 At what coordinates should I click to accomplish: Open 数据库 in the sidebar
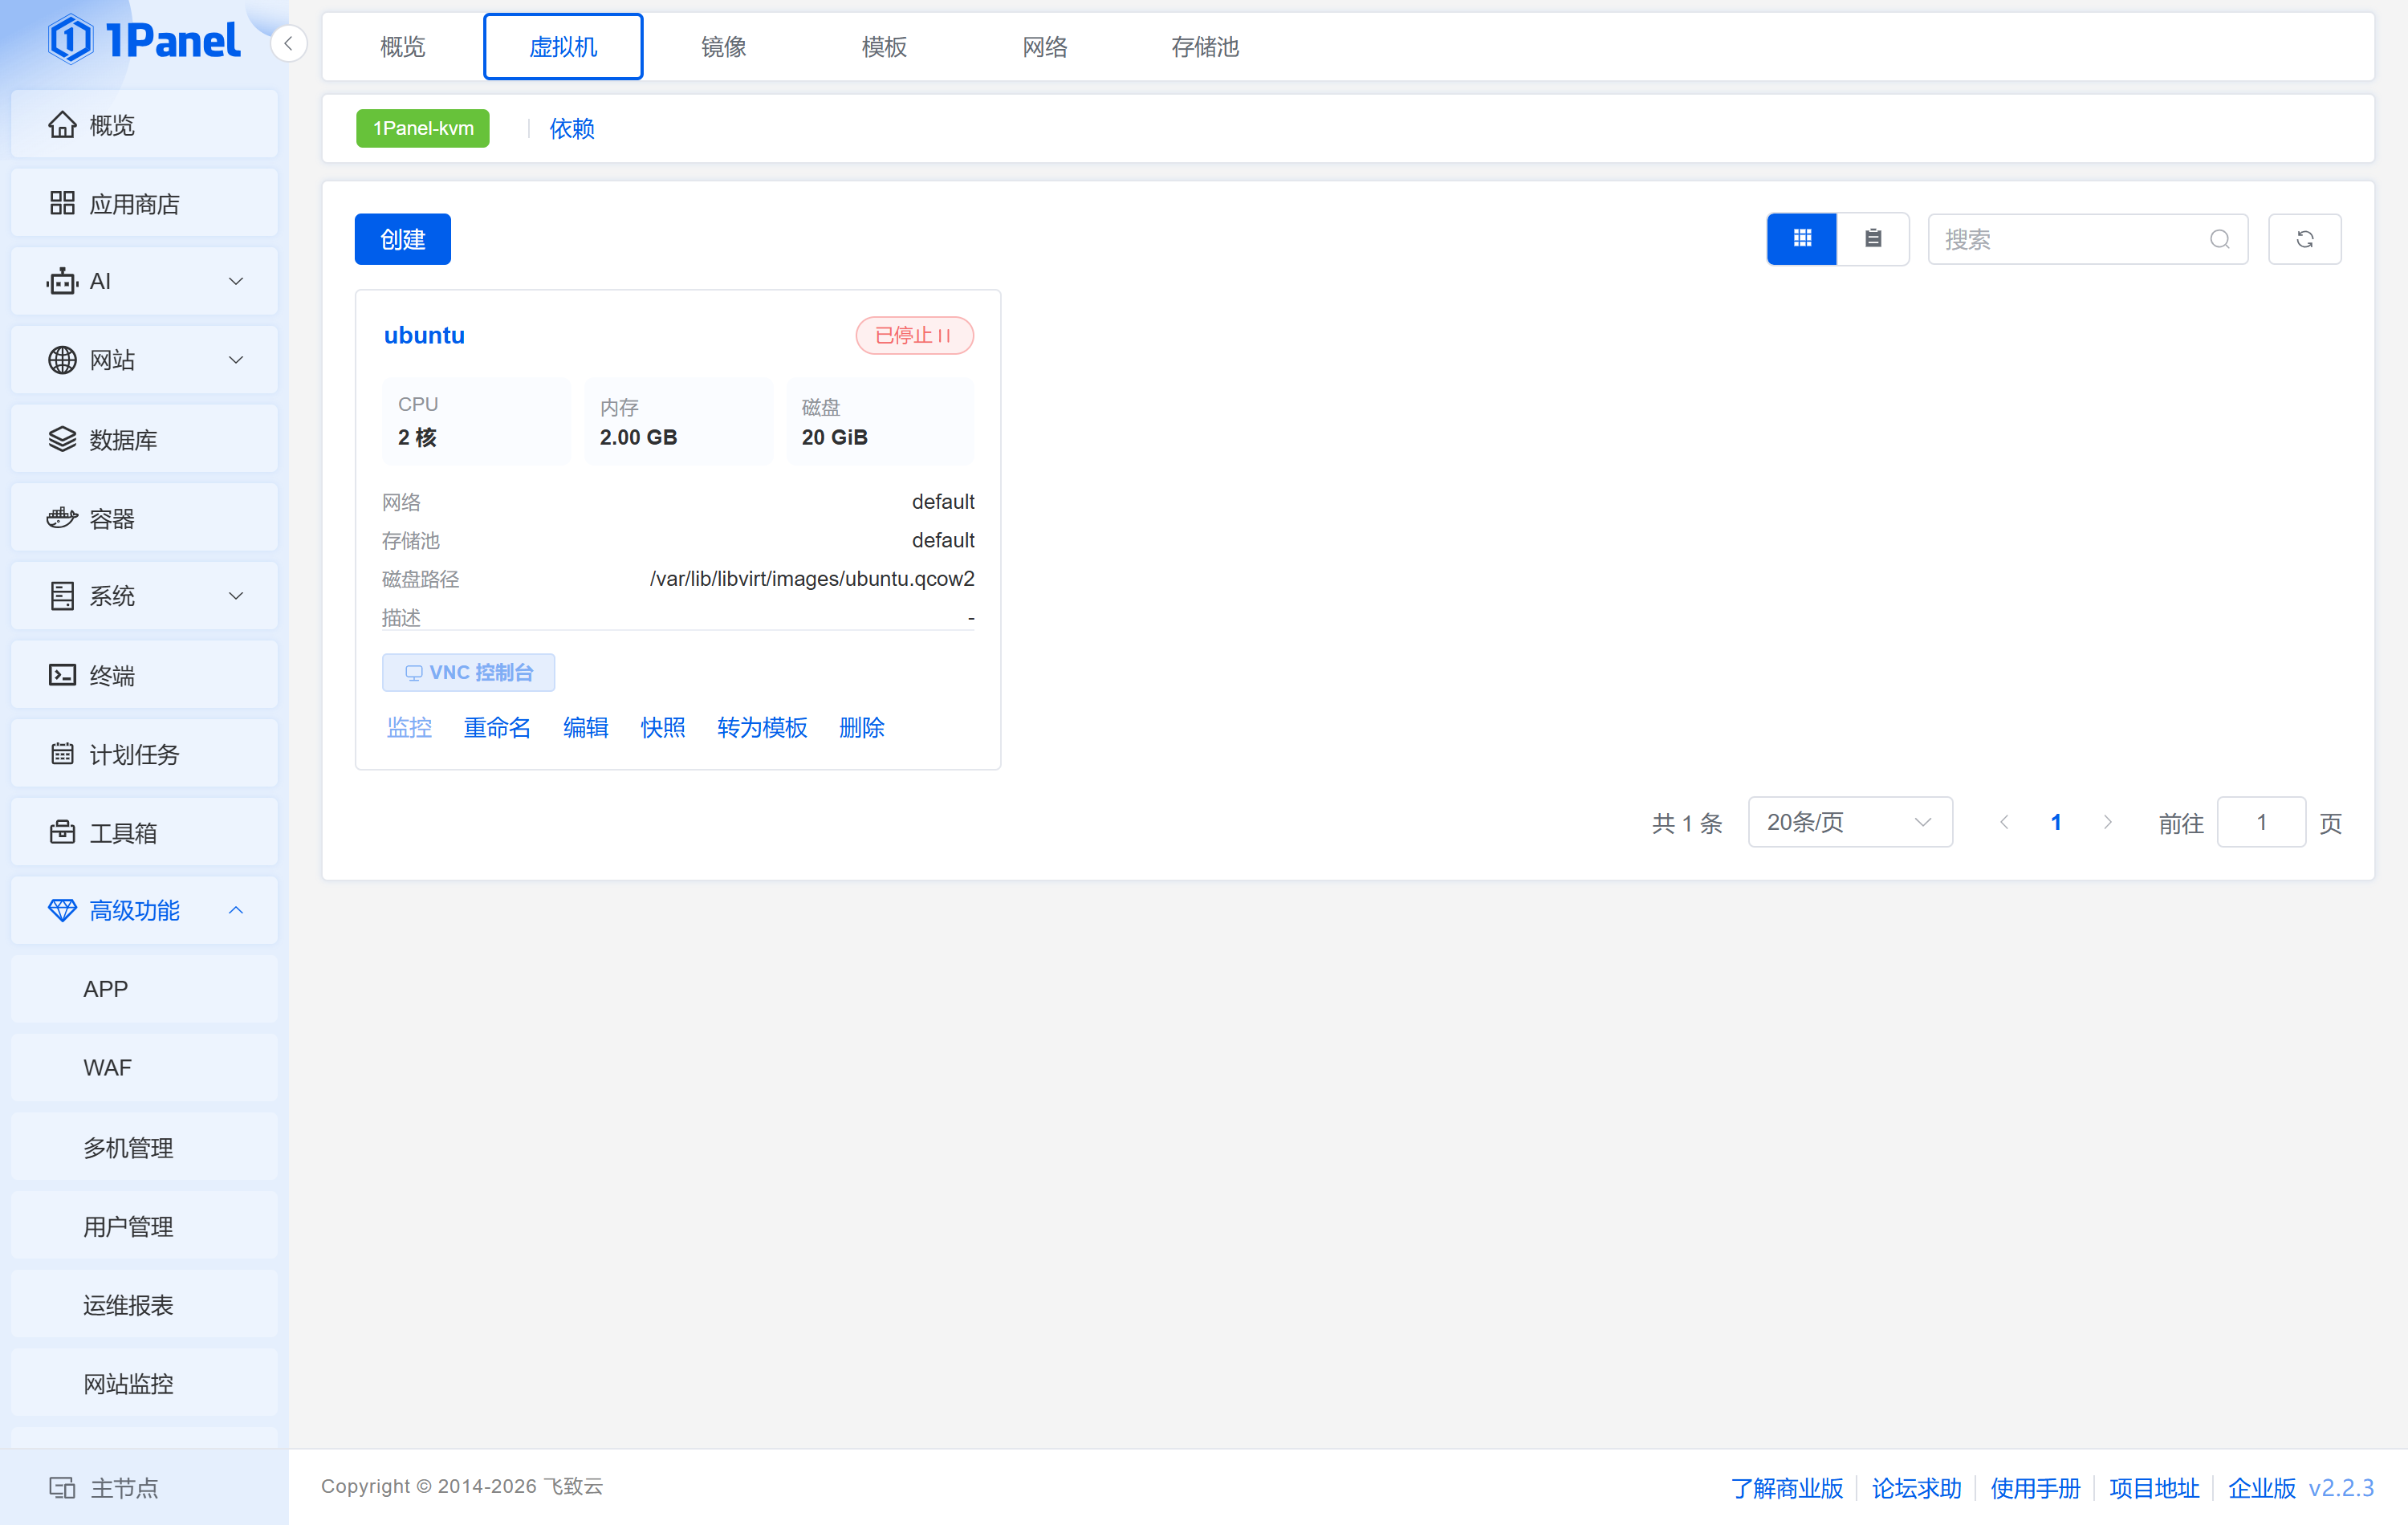click(144, 439)
